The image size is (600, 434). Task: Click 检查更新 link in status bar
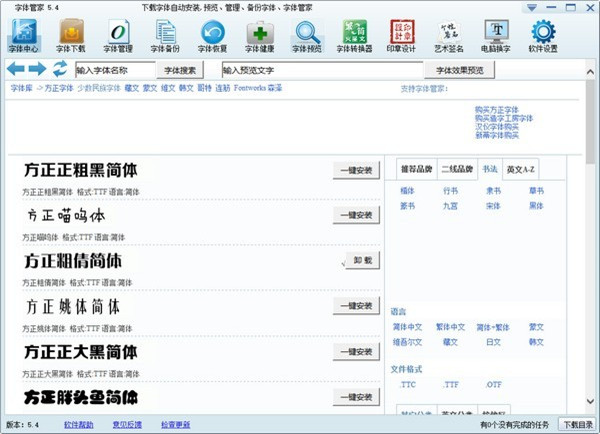point(176,424)
